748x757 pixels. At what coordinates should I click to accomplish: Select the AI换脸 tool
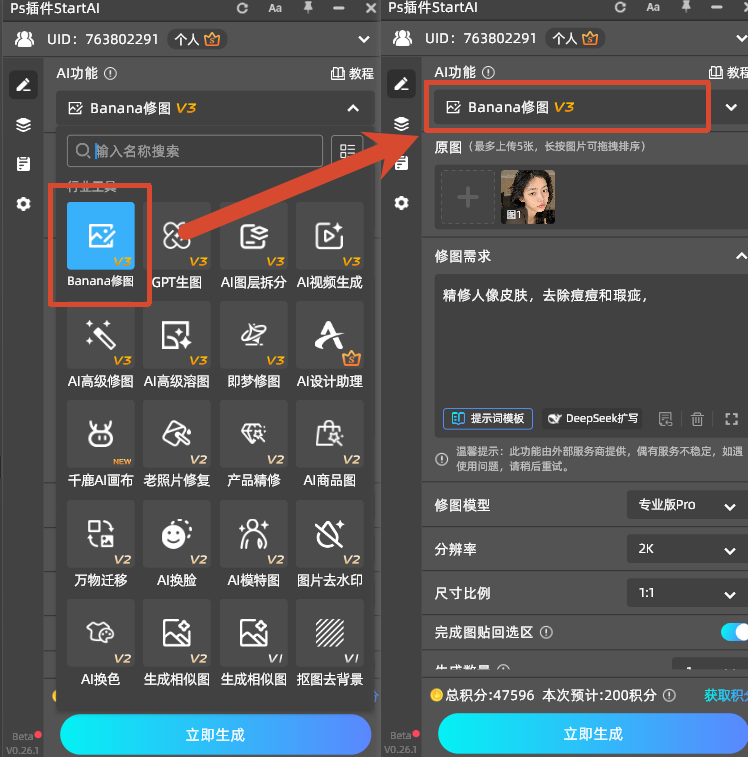click(177, 533)
